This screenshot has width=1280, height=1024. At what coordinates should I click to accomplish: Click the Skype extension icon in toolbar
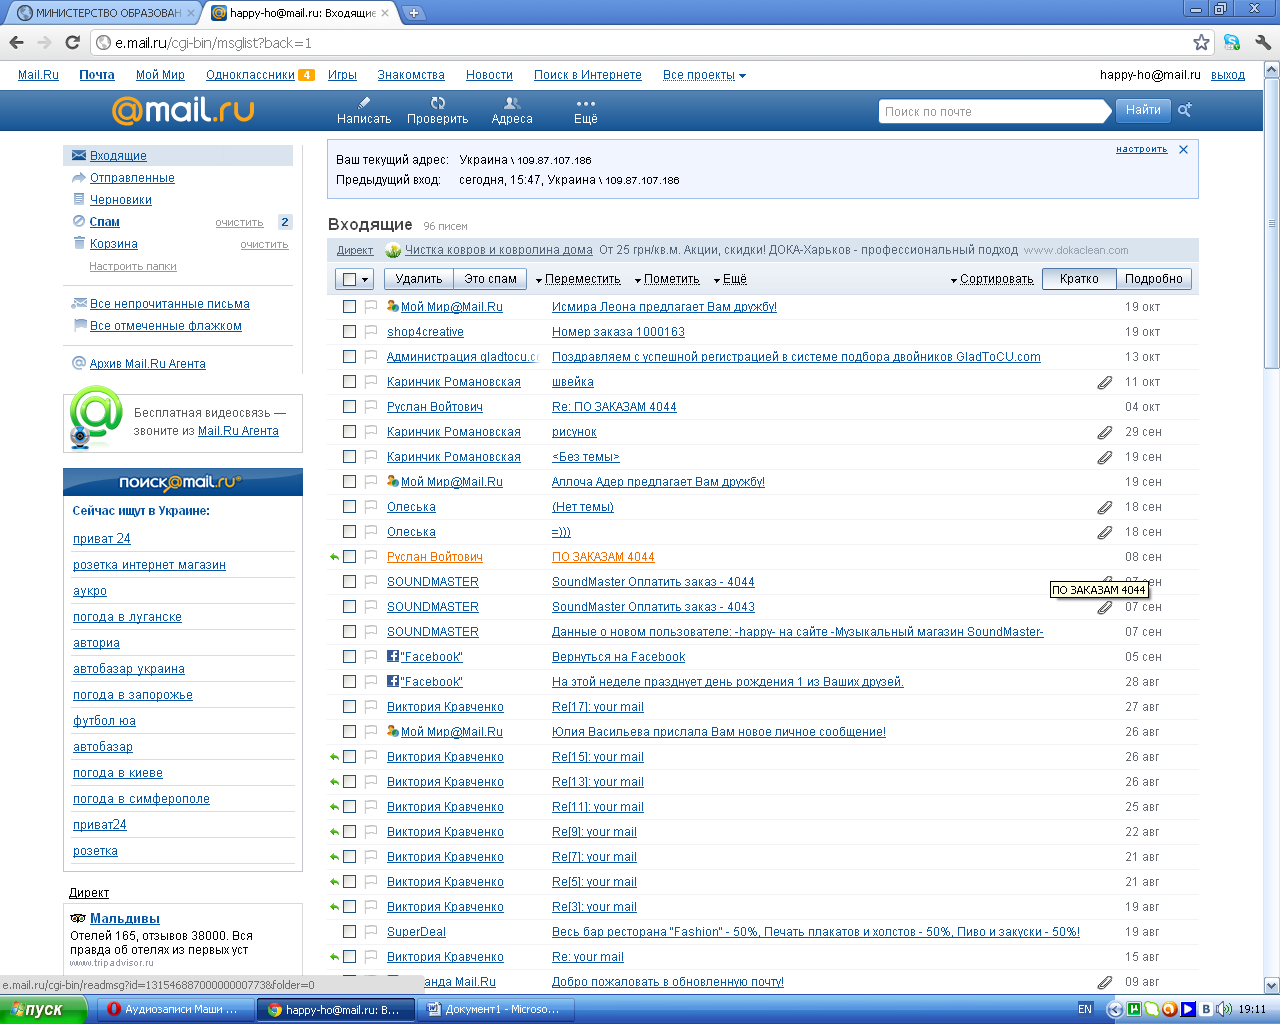[x=1232, y=42]
